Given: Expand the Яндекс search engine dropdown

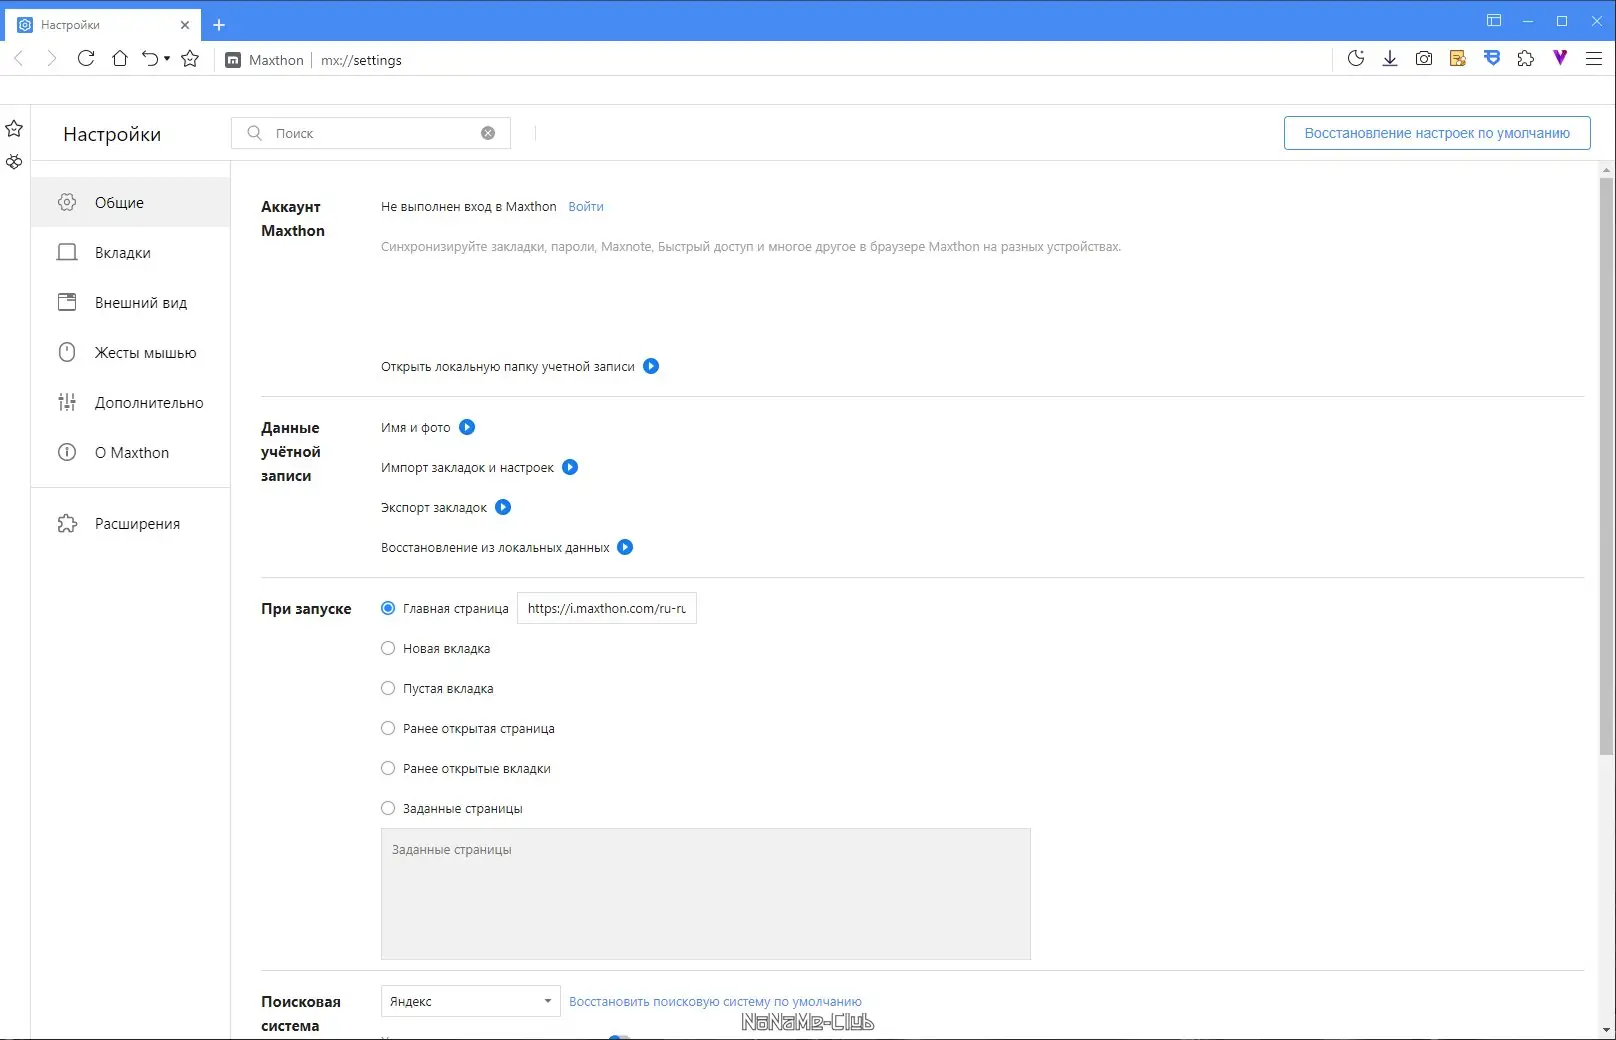Looking at the screenshot, I should click(470, 1001).
